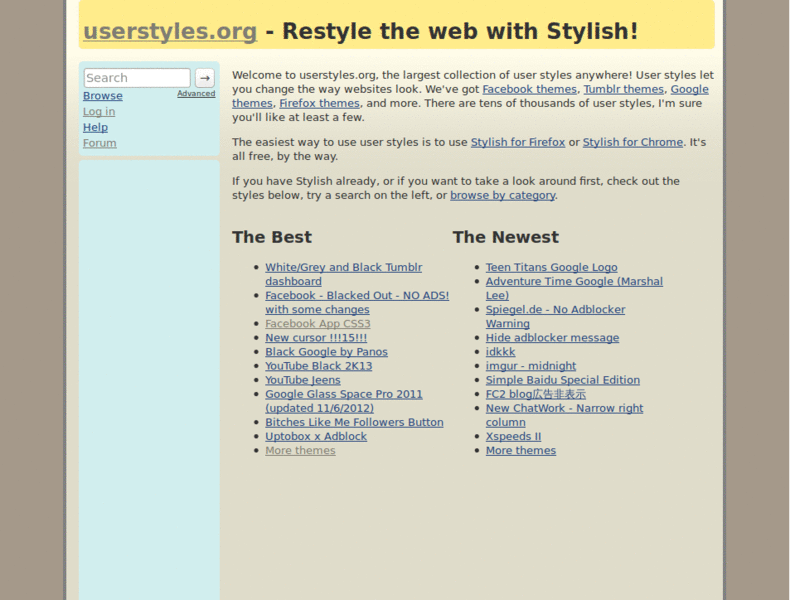Open the imgur - midnight style
Viewport: 800px width, 600px height.
[x=531, y=366]
